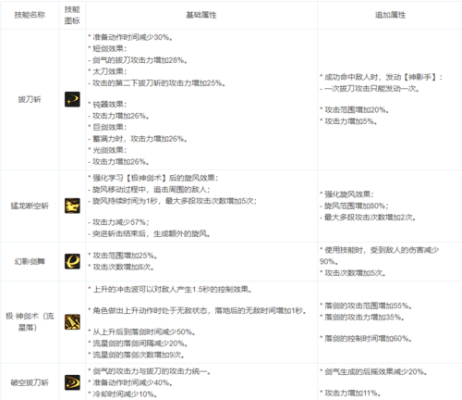Image resolution: width=462 pixels, height=400 pixels.
Task: Select the 追加属性 column header
Action: (390, 15)
